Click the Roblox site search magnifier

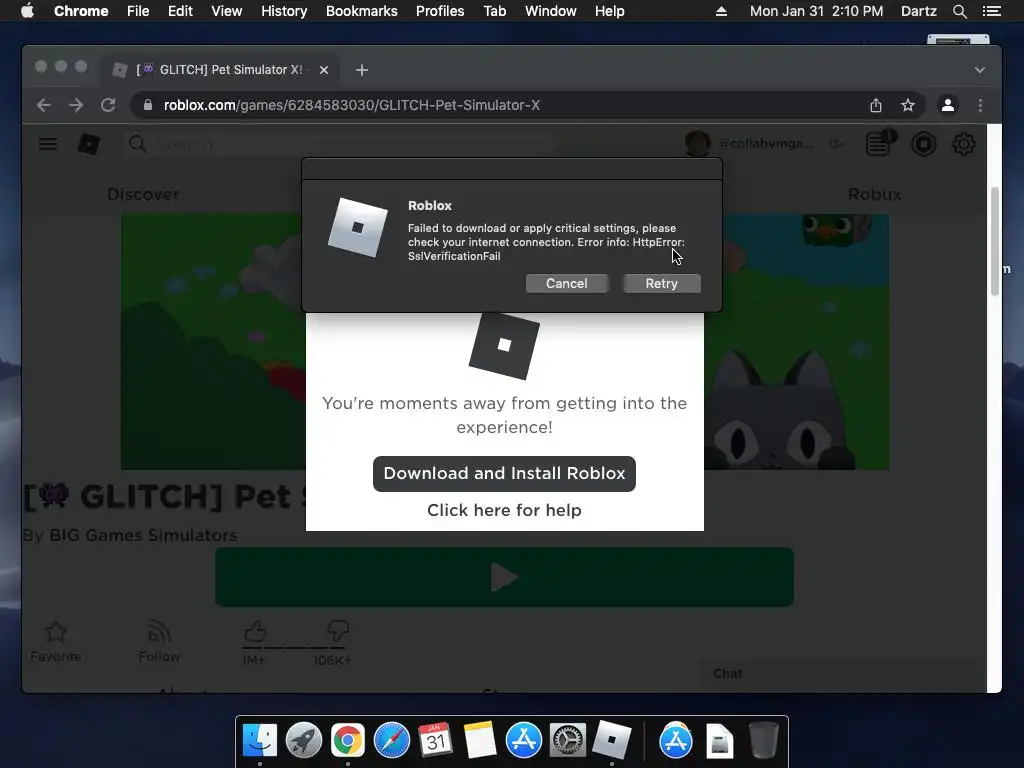point(137,144)
